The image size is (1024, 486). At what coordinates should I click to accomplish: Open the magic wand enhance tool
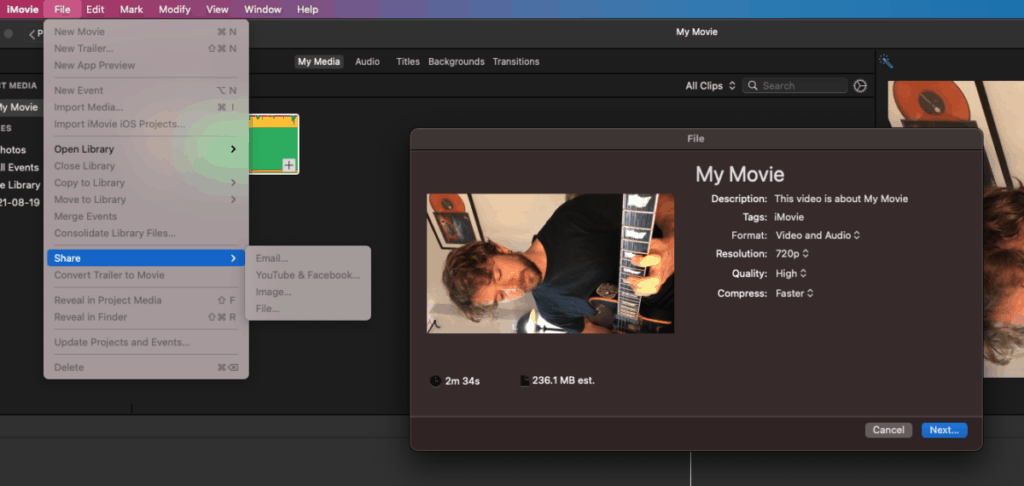[x=886, y=61]
